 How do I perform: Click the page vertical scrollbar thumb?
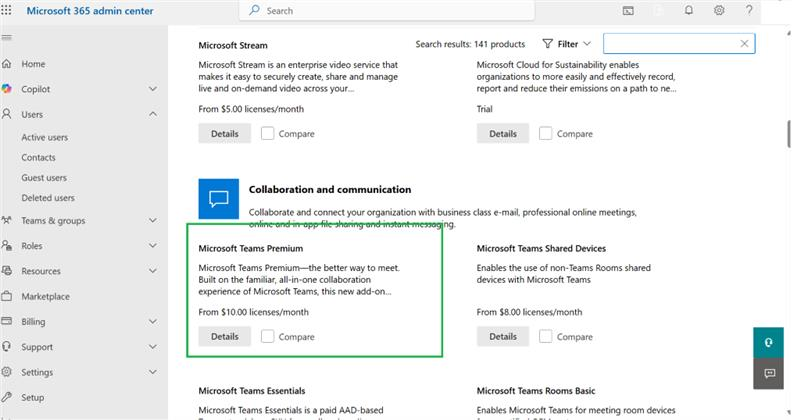789,134
